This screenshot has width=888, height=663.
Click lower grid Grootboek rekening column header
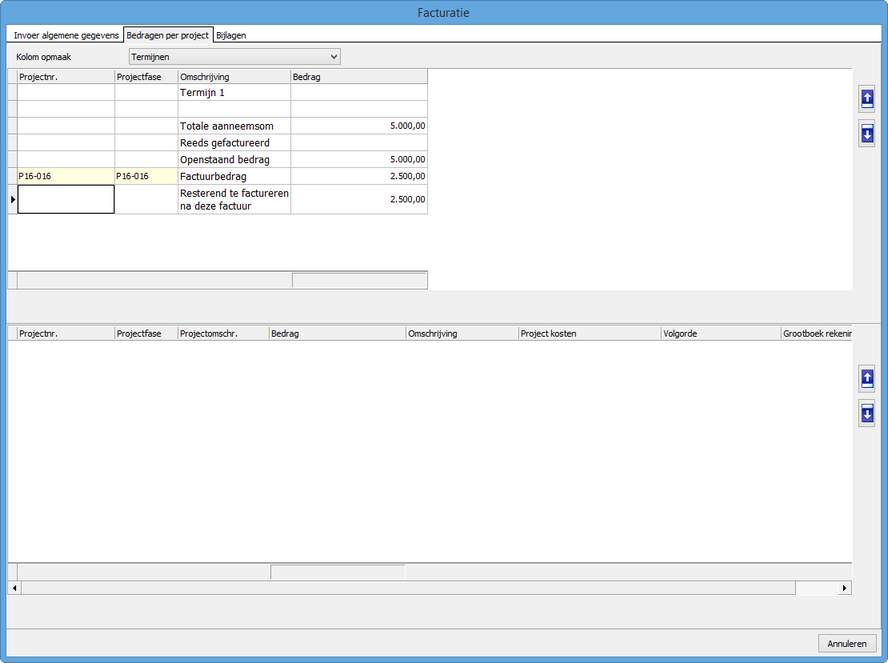click(x=817, y=333)
